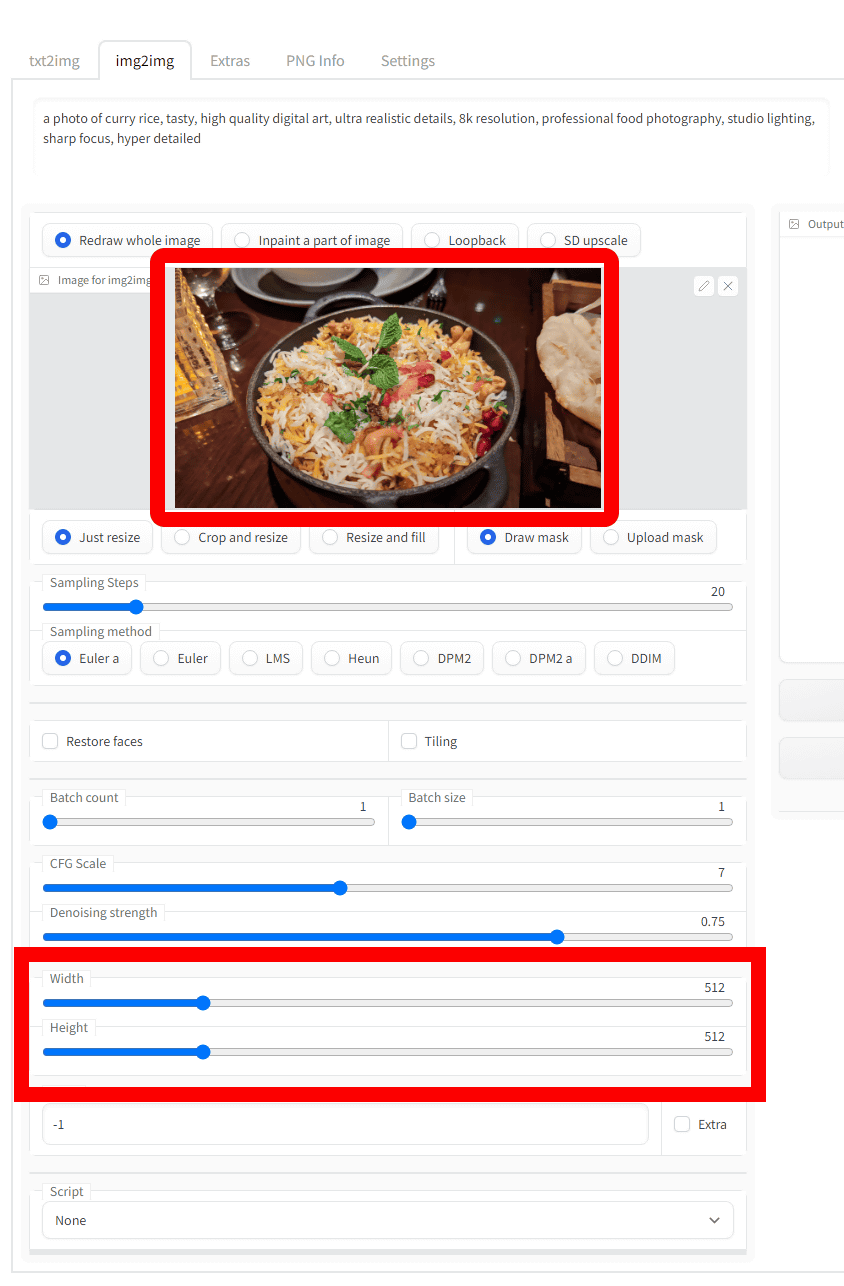Click the Sampling Steps value 20
The width and height of the screenshot is (844, 1286).
(717, 591)
